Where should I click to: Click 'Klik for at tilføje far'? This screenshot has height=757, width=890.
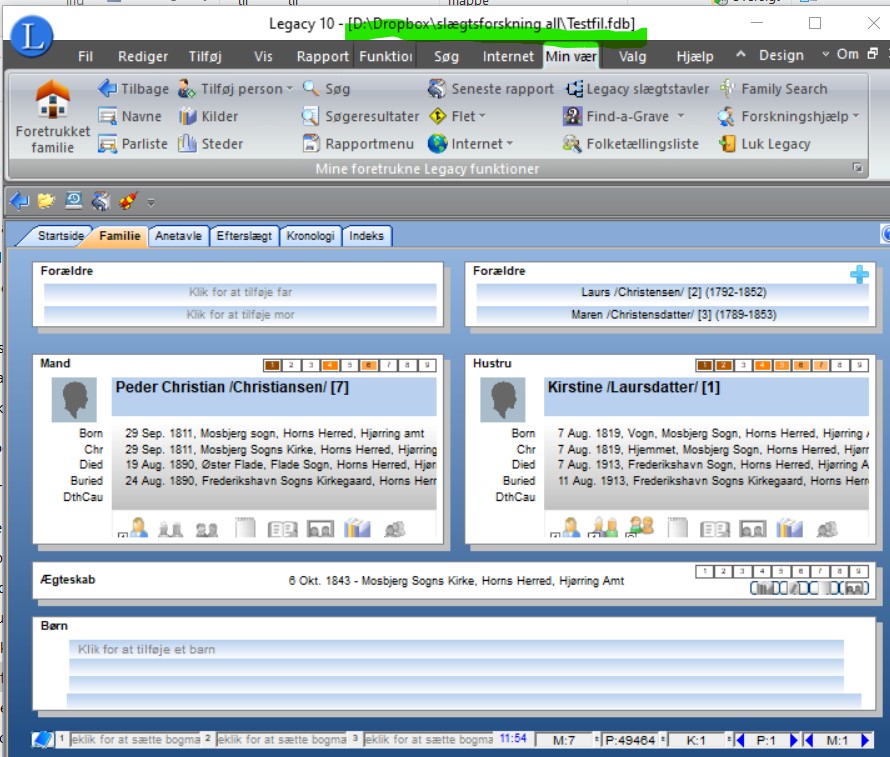pyautogui.click(x=240, y=292)
